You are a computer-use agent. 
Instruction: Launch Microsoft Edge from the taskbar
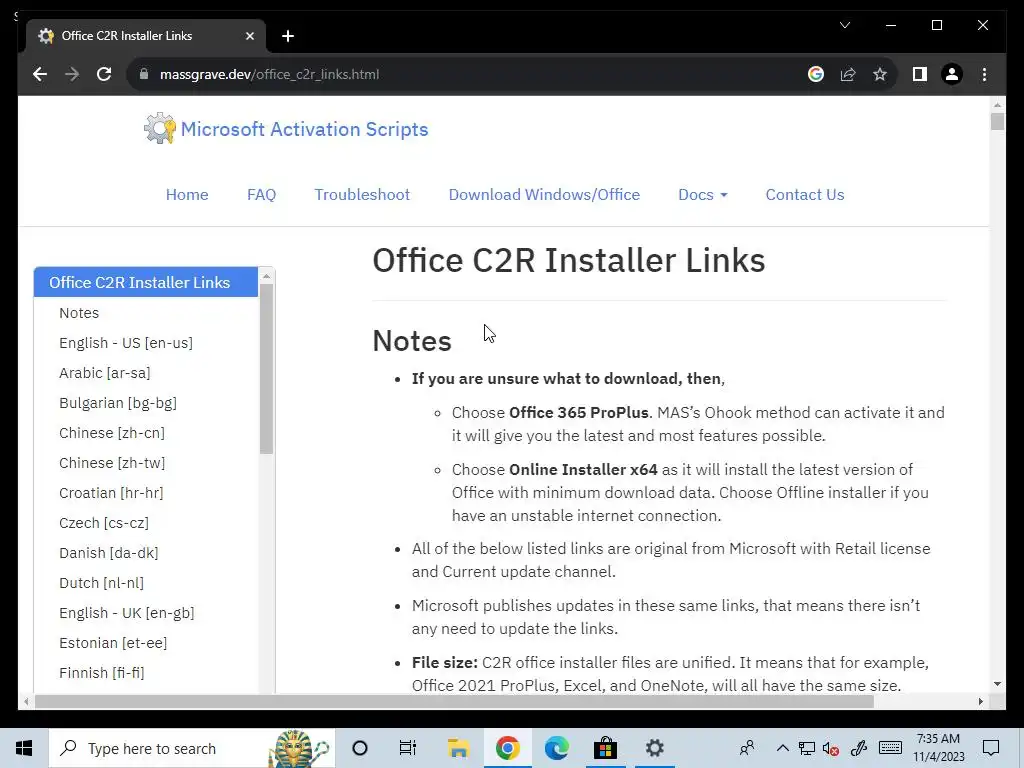point(556,748)
